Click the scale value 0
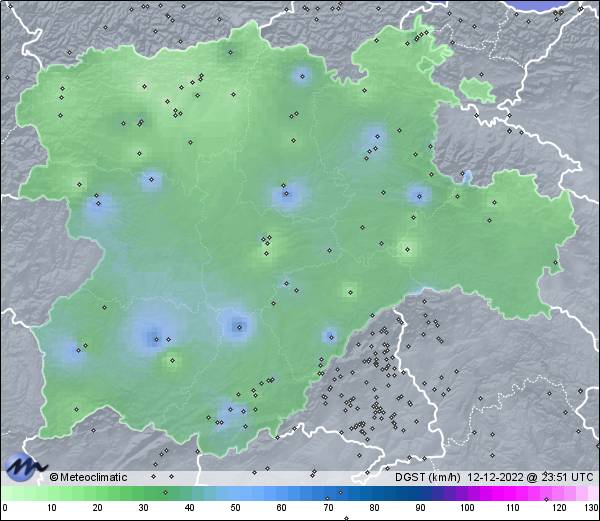 [5, 508]
